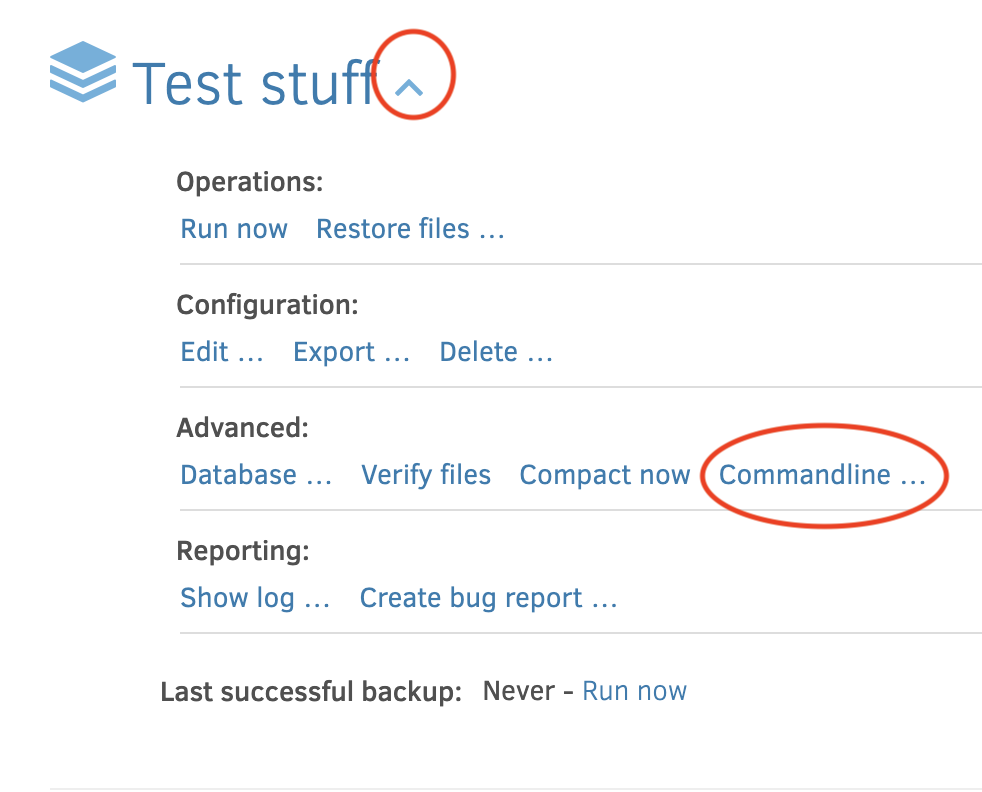
Task: Click the Test stuff backup title
Action: [x=260, y=85]
